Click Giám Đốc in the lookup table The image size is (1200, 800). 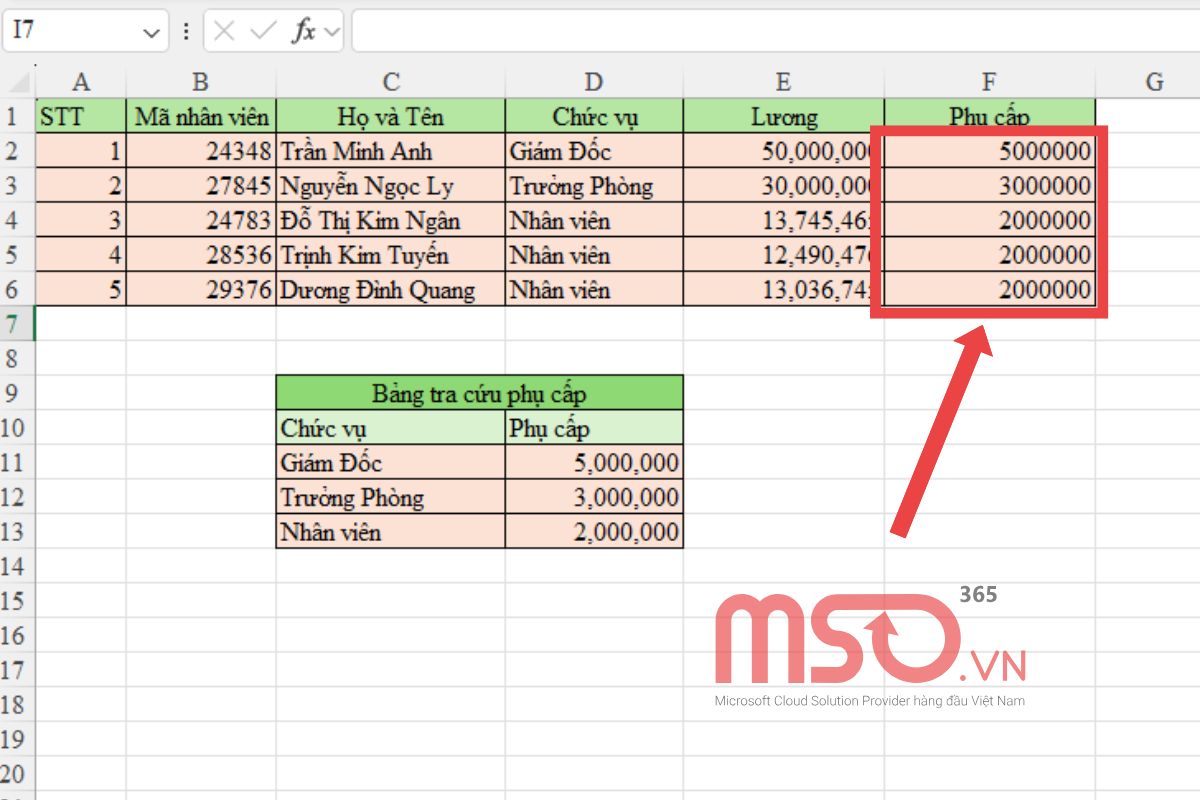click(391, 462)
